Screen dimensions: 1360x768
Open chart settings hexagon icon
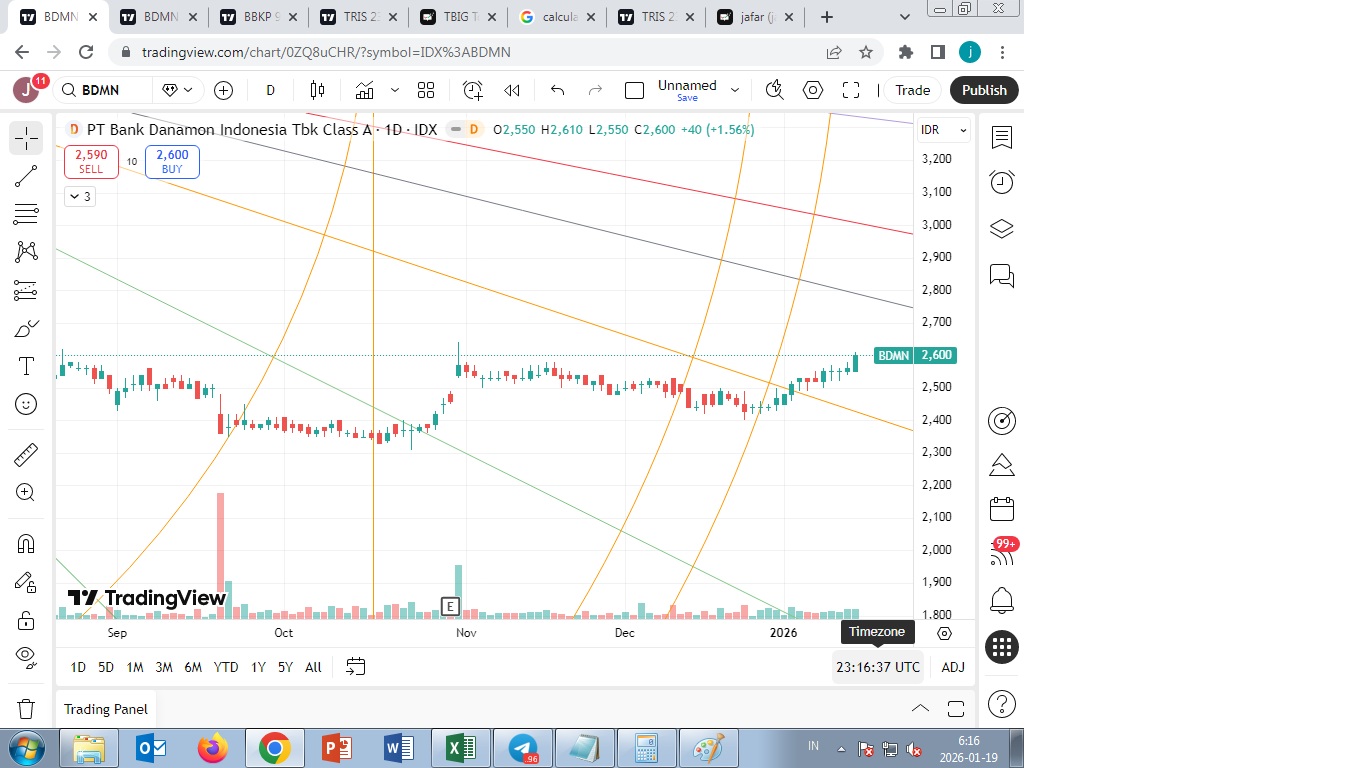813,90
